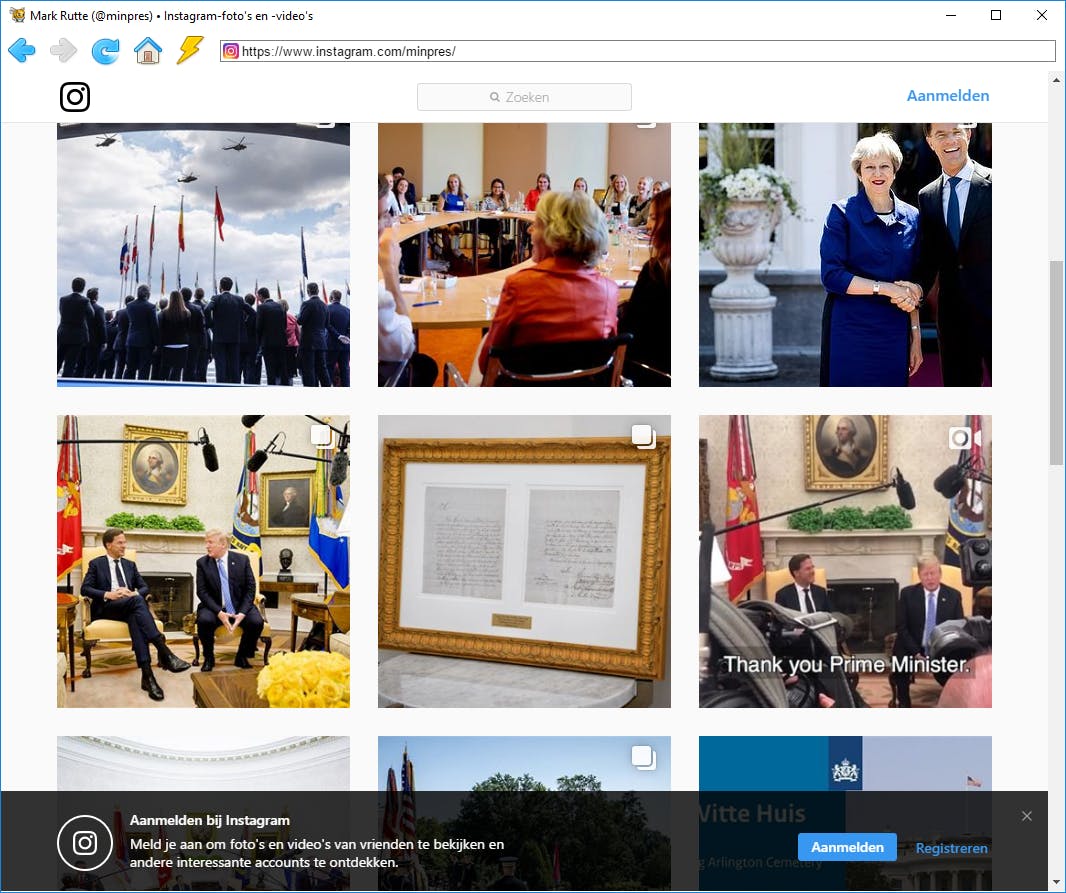Image resolution: width=1066 pixels, height=893 pixels.
Task: Open Registreren to create an account
Action: pyautogui.click(x=951, y=847)
